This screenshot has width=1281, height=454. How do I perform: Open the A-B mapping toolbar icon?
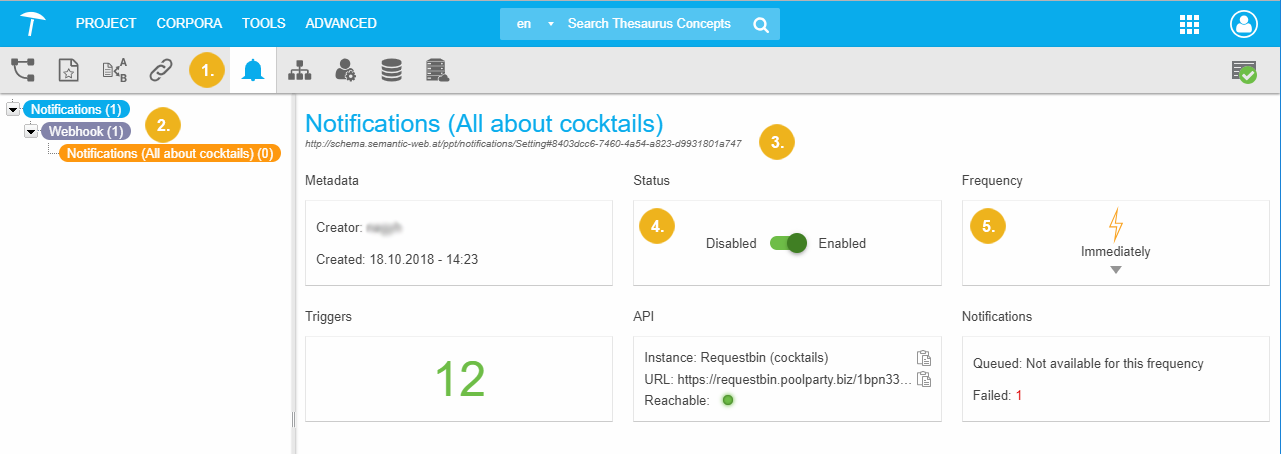115,70
